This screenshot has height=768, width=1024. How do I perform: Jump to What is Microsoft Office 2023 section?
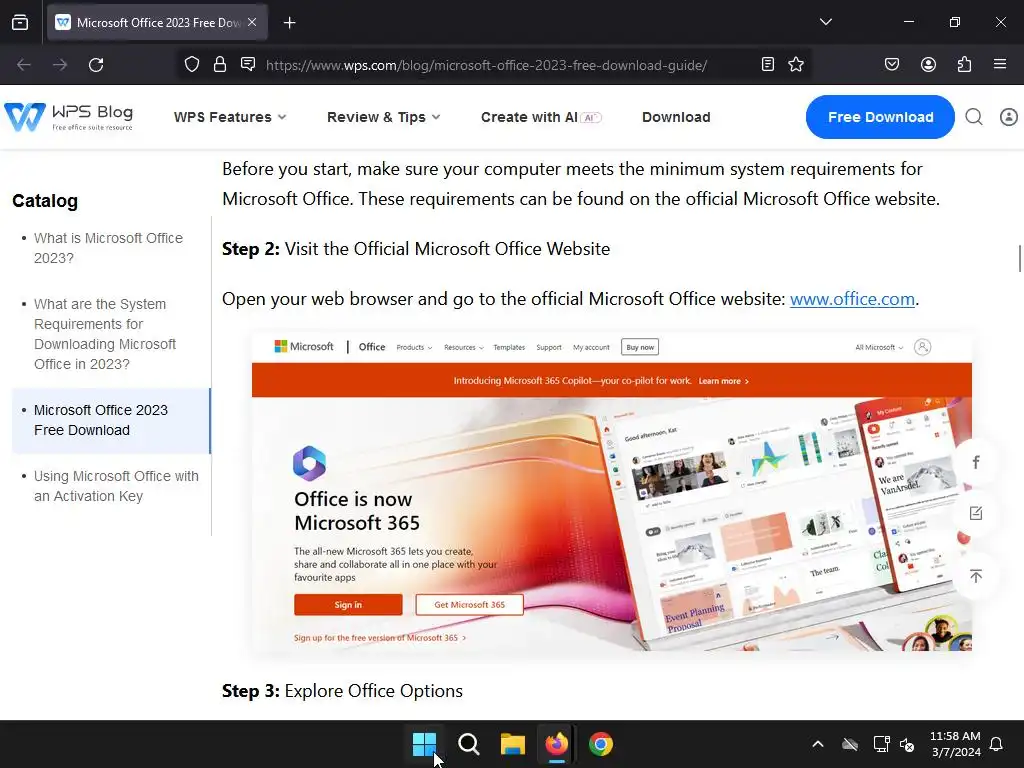pos(108,248)
